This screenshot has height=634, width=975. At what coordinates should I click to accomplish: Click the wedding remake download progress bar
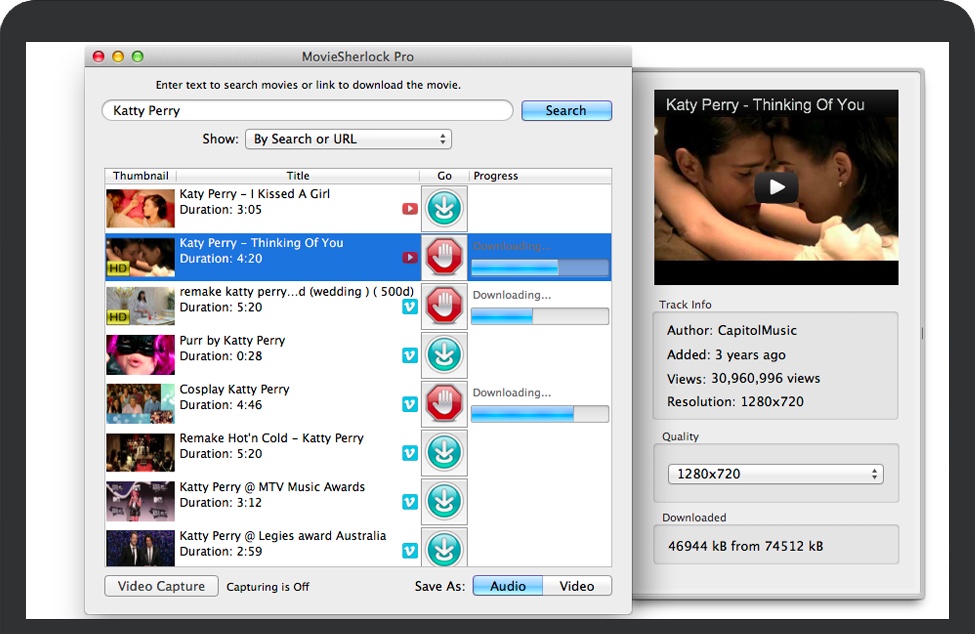[x=540, y=316]
